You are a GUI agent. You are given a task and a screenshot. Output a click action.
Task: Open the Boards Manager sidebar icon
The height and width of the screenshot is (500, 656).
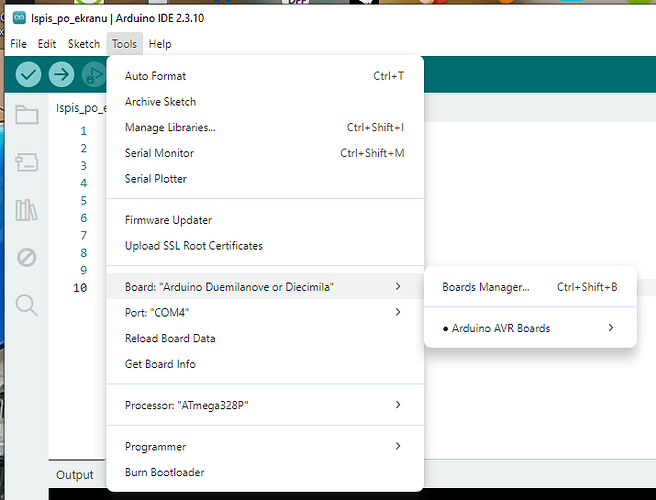click(x=27, y=162)
